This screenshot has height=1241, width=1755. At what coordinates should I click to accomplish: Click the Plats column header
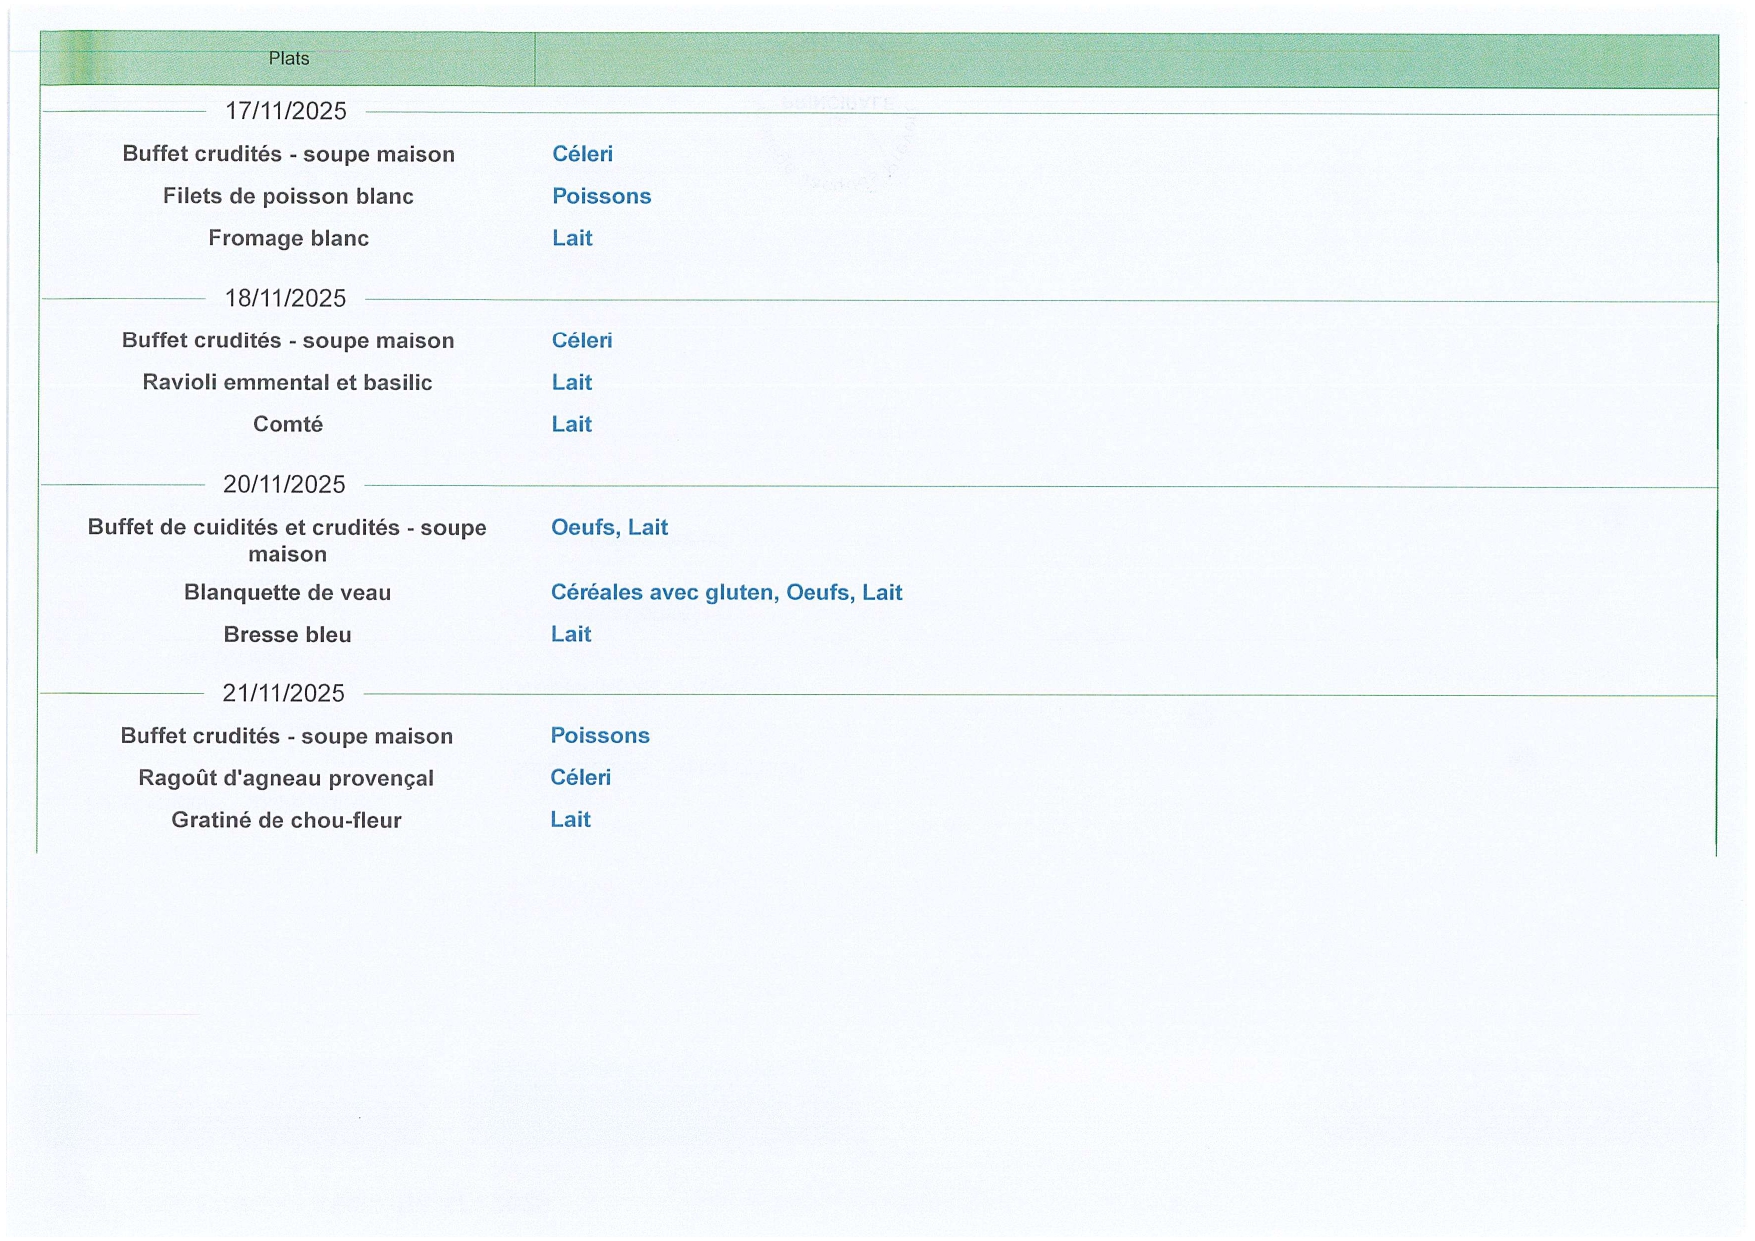coord(288,59)
